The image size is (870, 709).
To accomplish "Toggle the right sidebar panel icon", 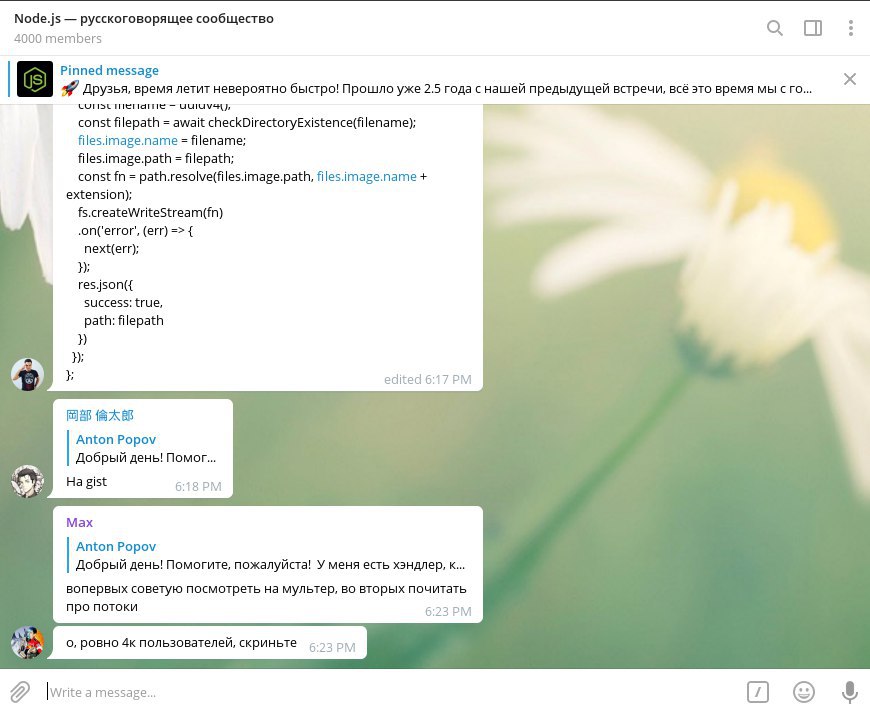I will (813, 28).
